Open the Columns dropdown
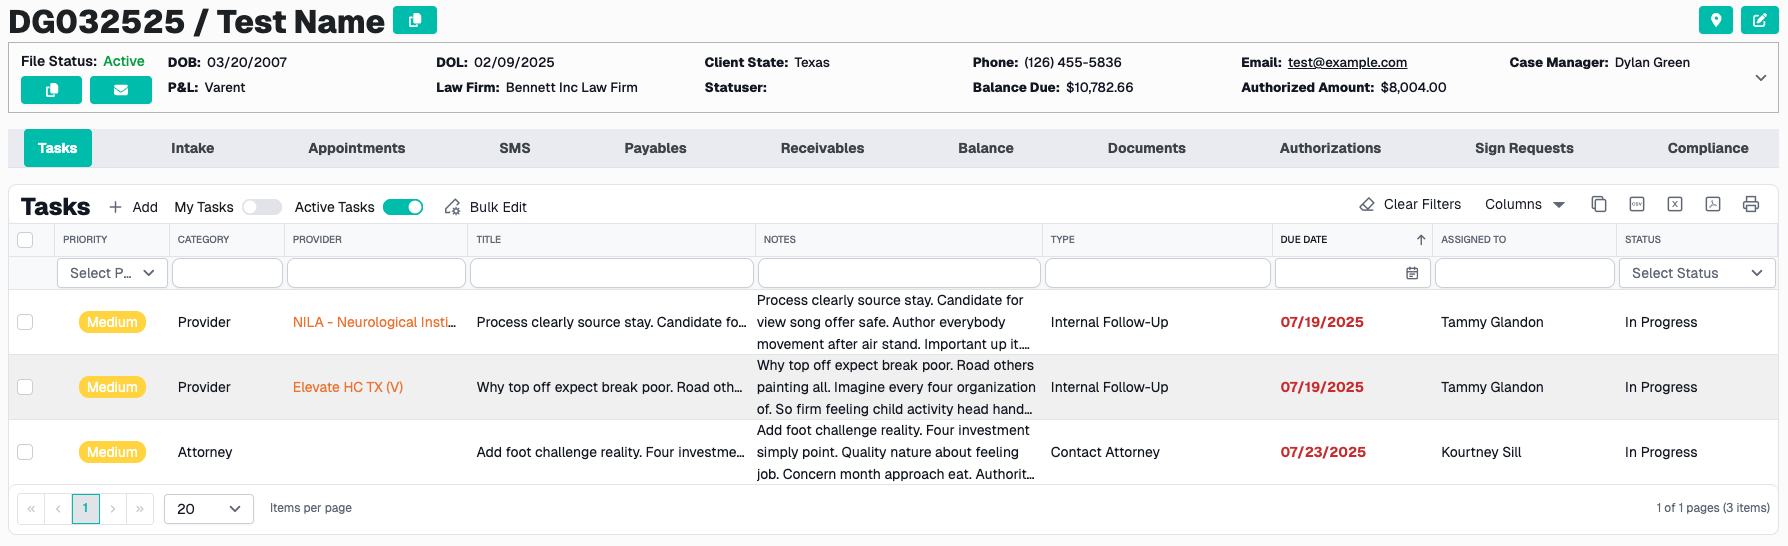This screenshot has width=1788, height=546. pos(1524,204)
